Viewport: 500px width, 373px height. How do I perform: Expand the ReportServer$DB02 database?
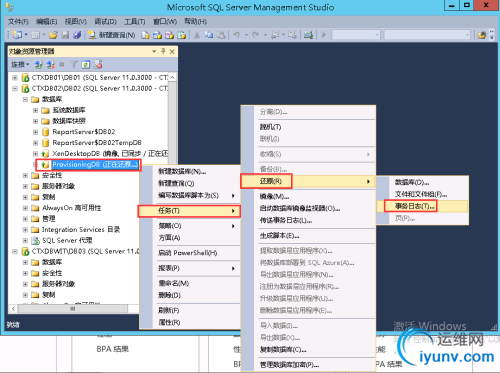(x=35, y=132)
